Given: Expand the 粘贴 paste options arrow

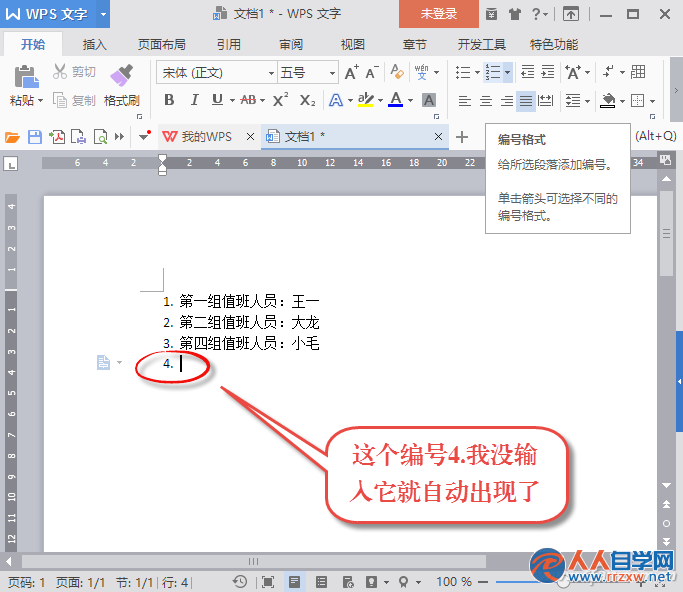Looking at the screenshot, I should 41,101.
